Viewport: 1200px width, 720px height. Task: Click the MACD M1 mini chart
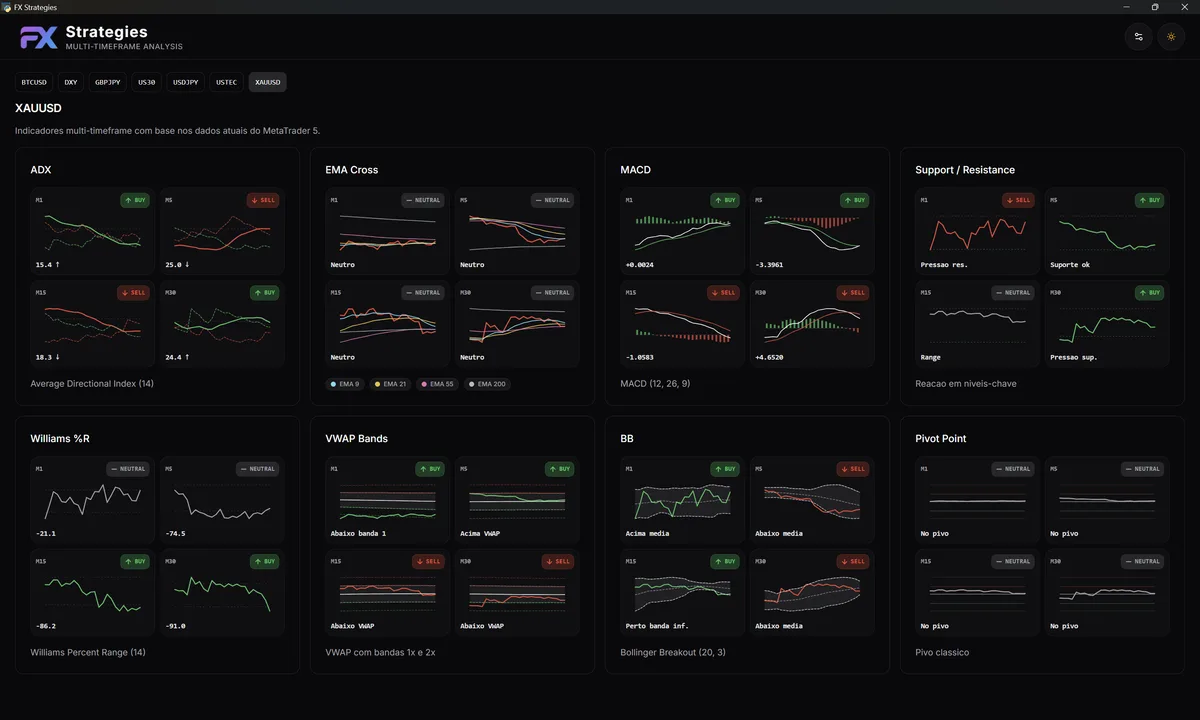[x=680, y=232]
